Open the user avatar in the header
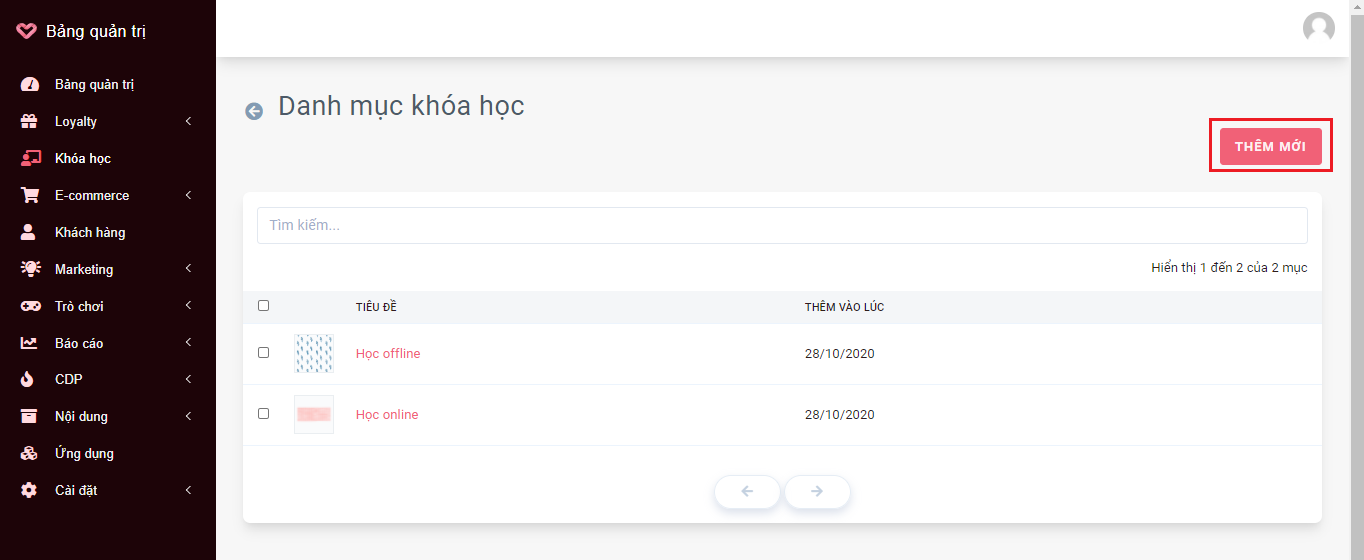 [x=1318, y=28]
